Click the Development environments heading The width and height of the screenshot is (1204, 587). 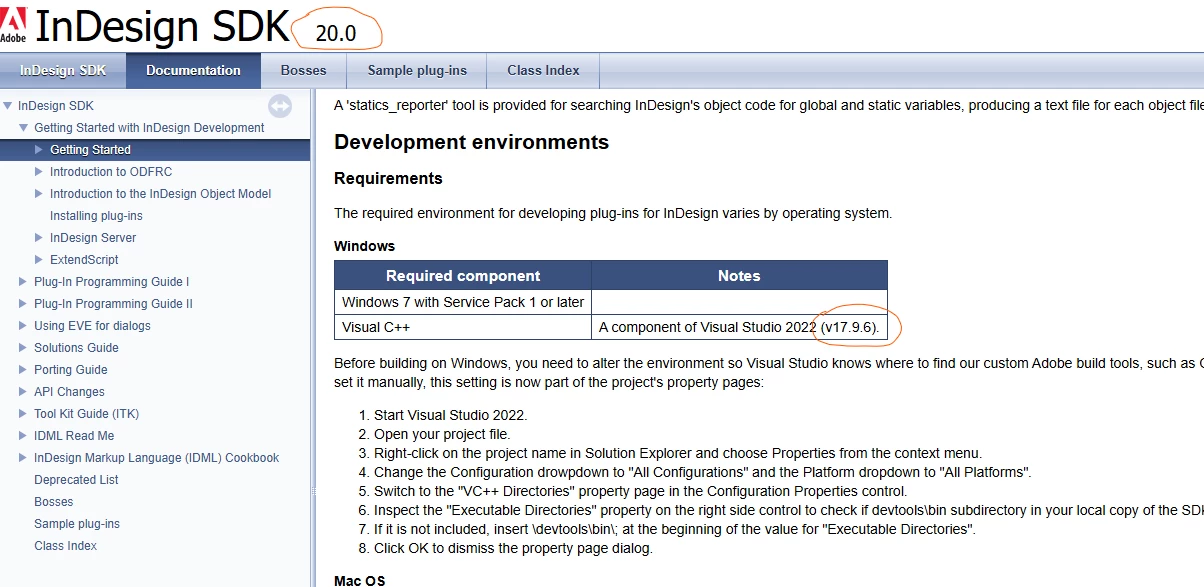tap(471, 142)
